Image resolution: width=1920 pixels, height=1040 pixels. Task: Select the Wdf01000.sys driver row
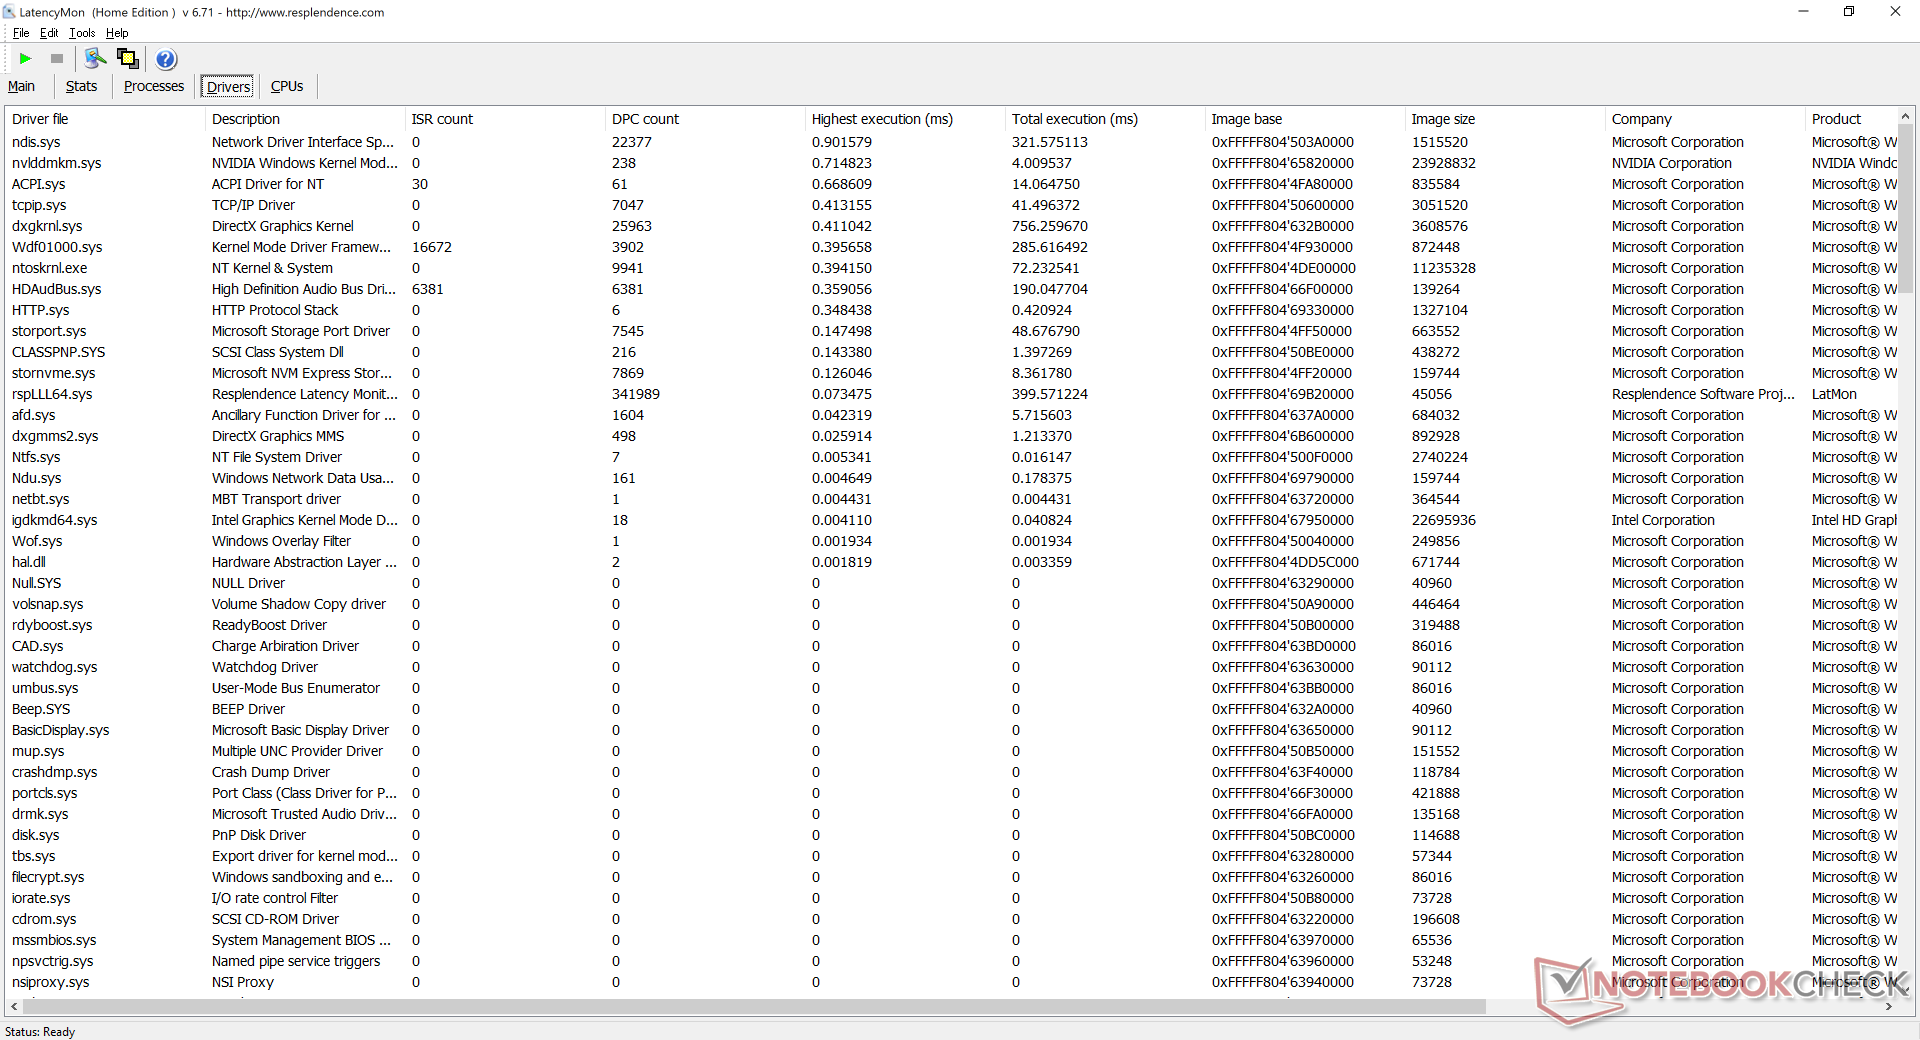click(x=951, y=247)
